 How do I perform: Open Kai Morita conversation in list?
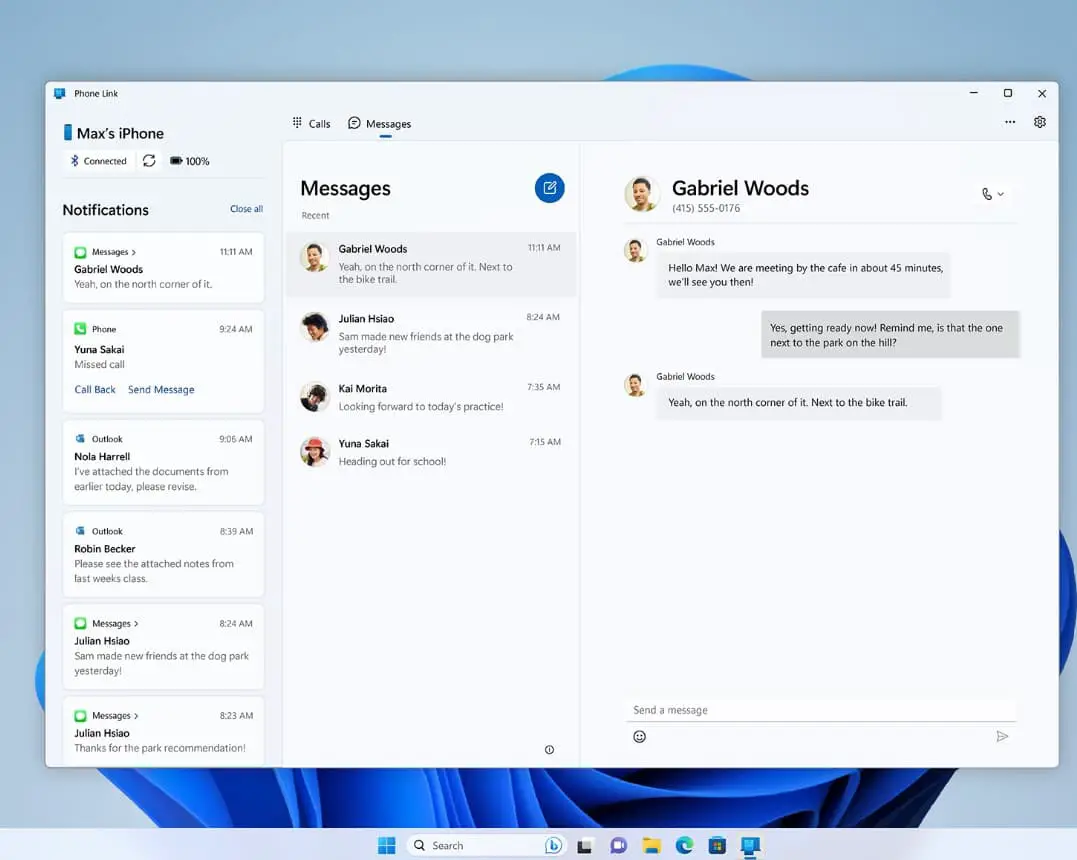click(x=431, y=397)
